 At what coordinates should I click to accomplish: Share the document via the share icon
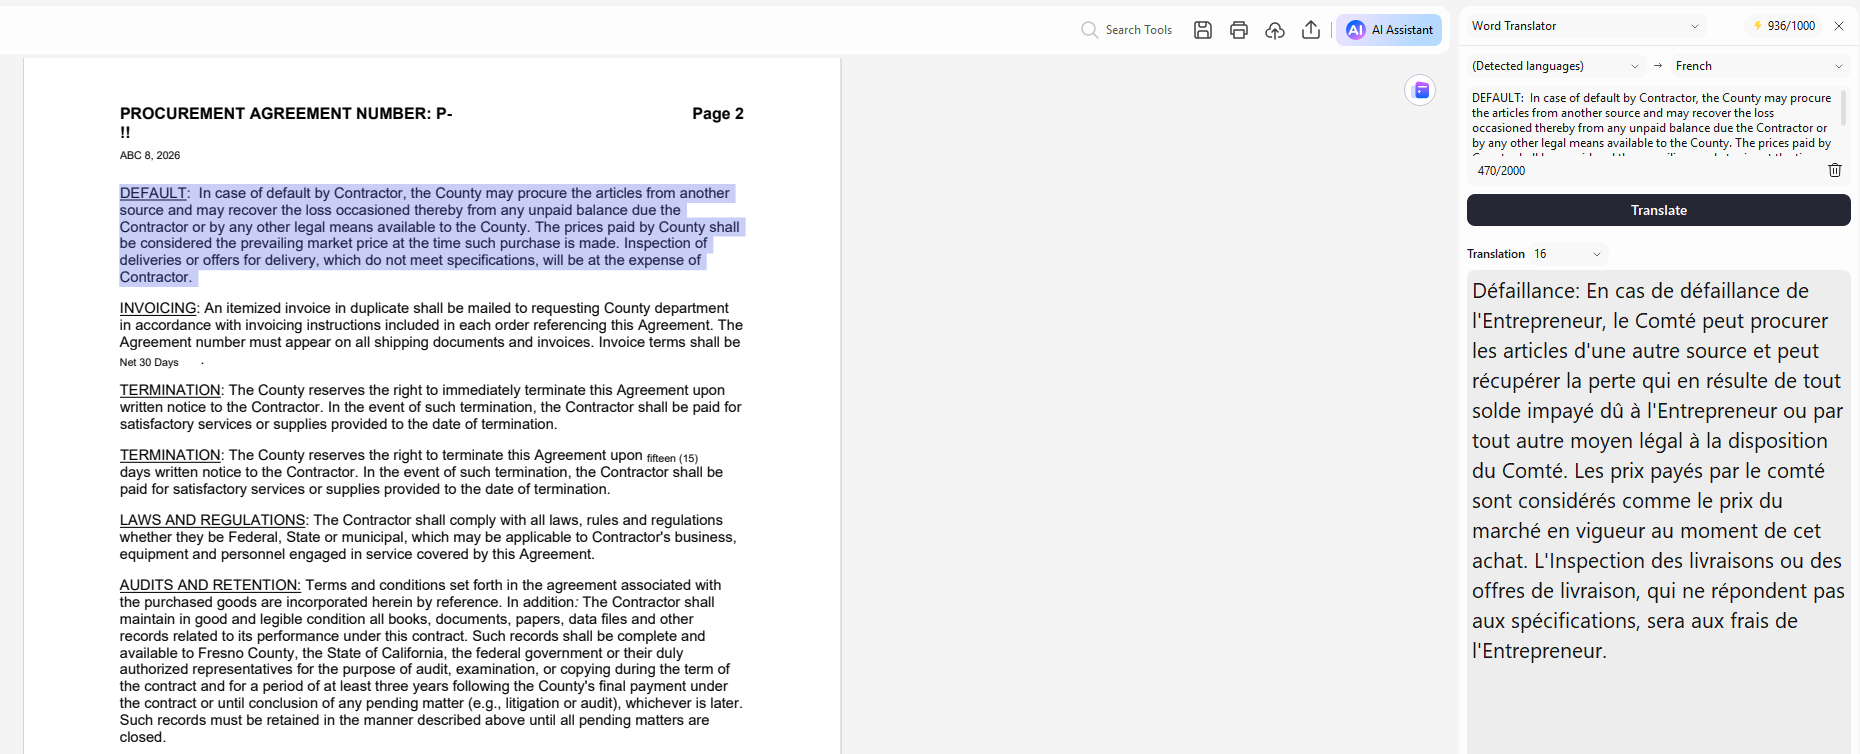point(1311,30)
